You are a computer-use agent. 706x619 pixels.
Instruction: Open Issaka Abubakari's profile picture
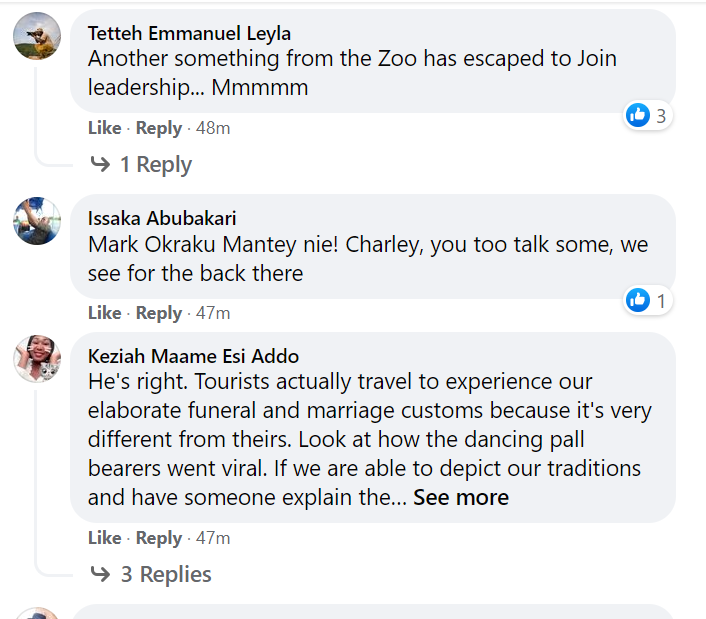coord(37,221)
